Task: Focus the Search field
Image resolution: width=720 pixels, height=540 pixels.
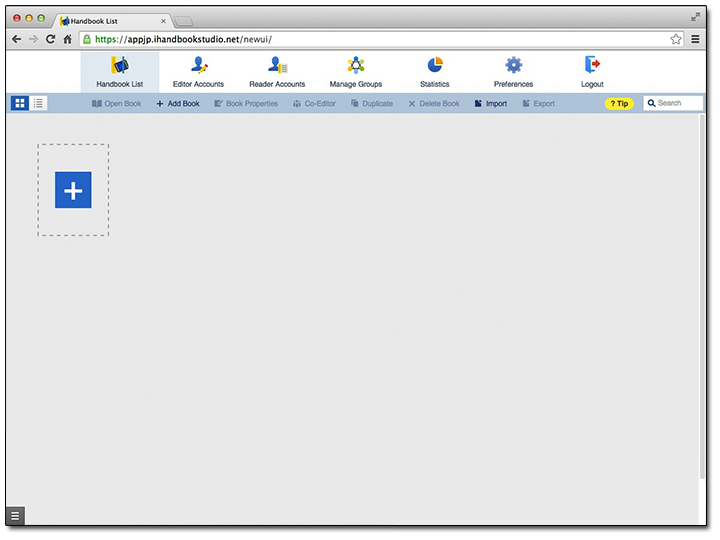Action: pyautogui.click(x=673, y=103)
